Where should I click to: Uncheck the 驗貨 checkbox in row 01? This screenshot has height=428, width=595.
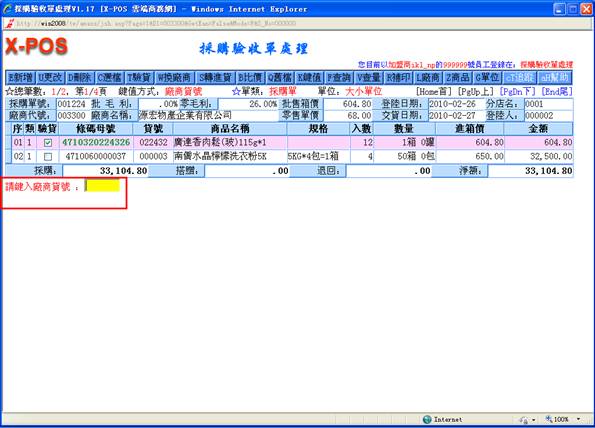(48, 143)
